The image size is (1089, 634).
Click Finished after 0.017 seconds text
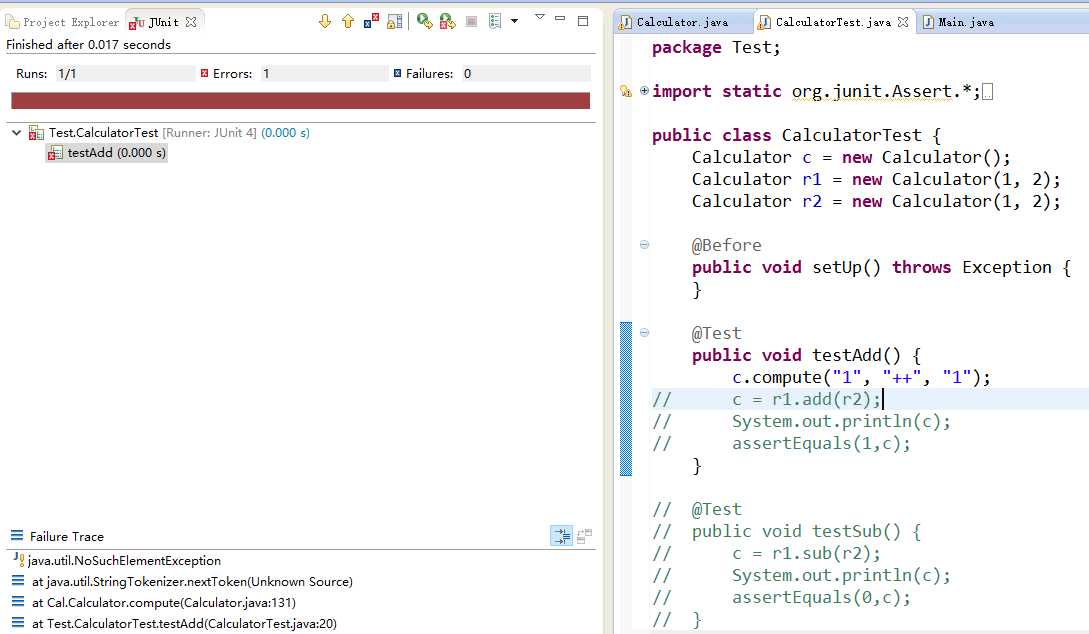click(x=88, y=44)
